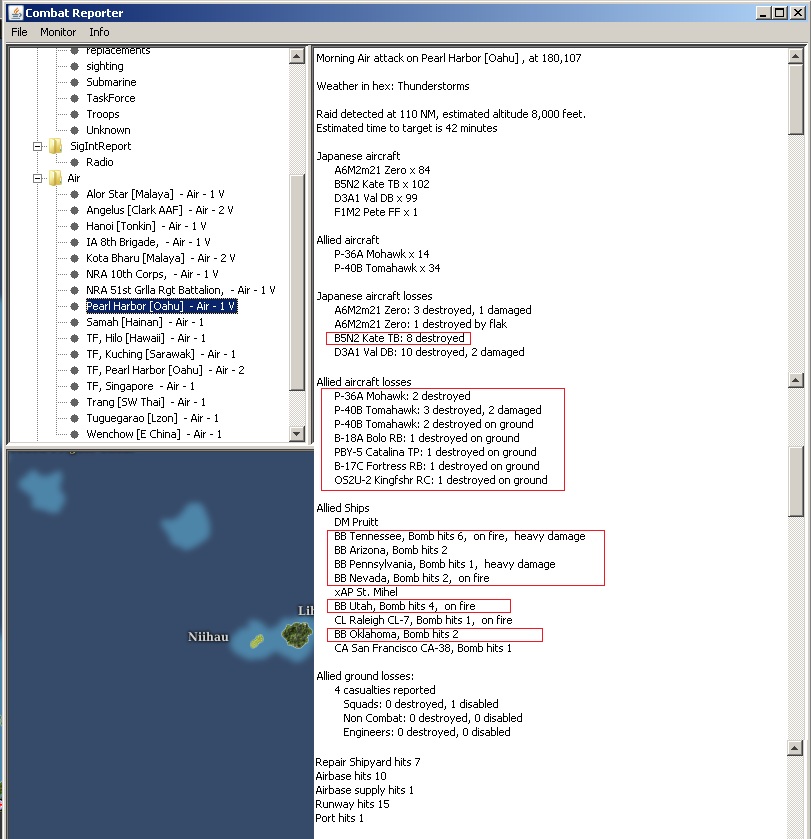Click 'Repair Shipyard hits 7' line

[368, 762]
